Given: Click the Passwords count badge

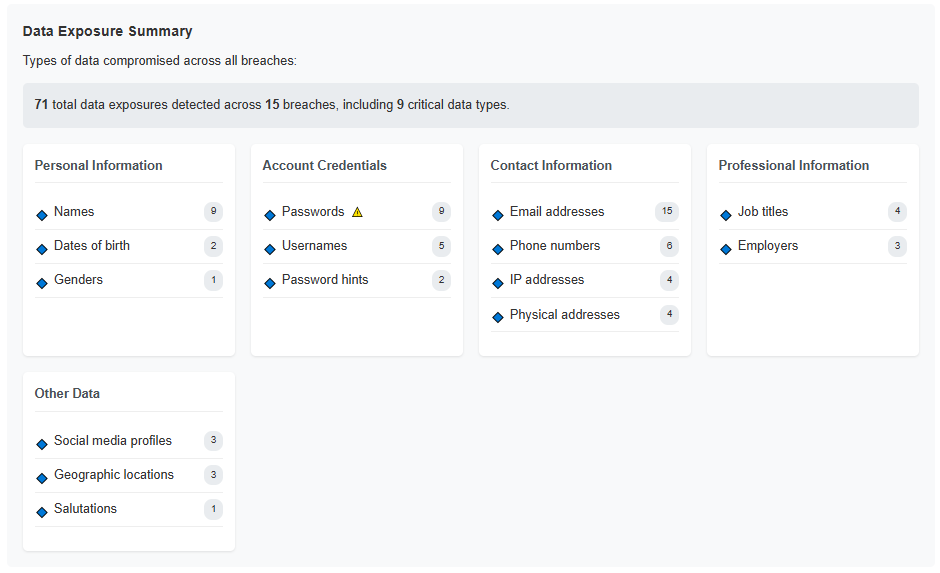Looking at the screenshot, I should click(441, 212).
